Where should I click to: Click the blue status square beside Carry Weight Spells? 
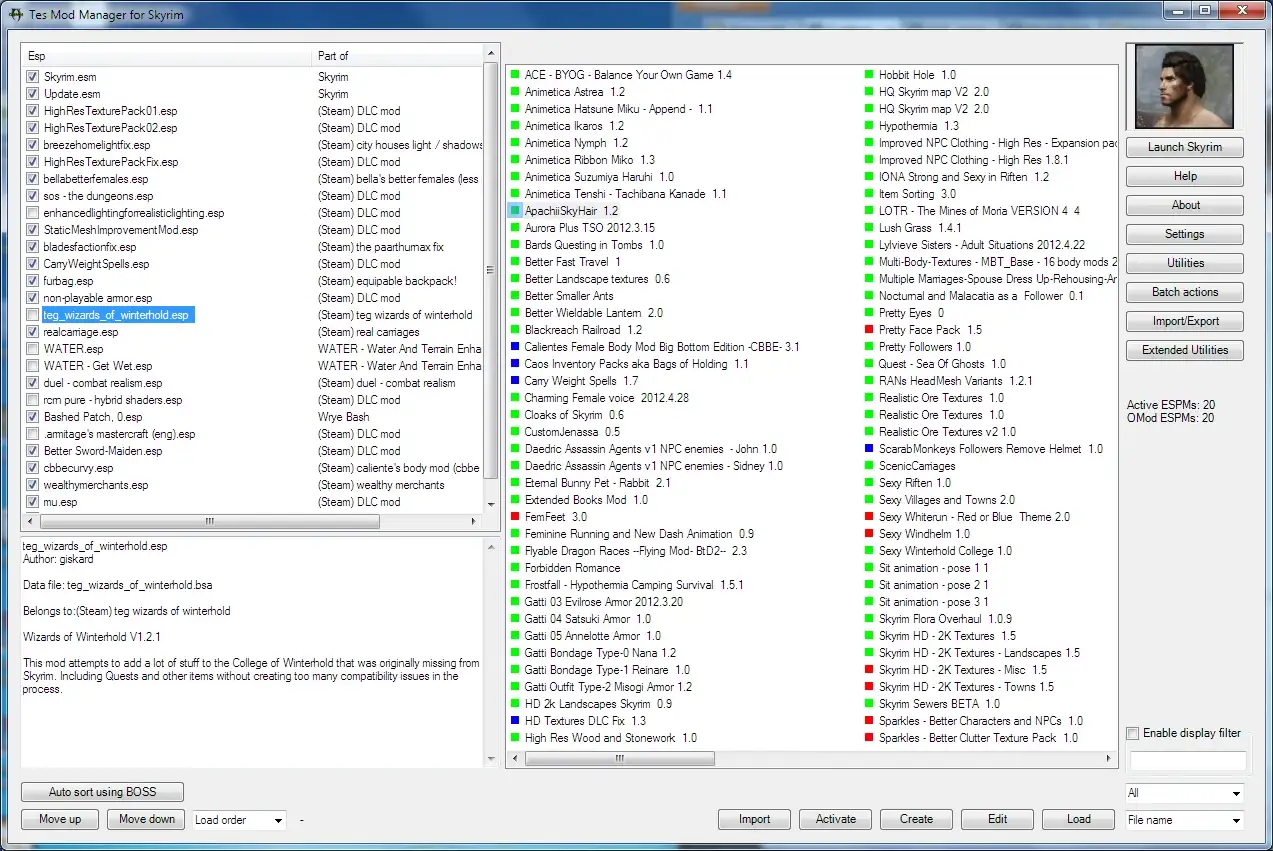click(515, 381)
